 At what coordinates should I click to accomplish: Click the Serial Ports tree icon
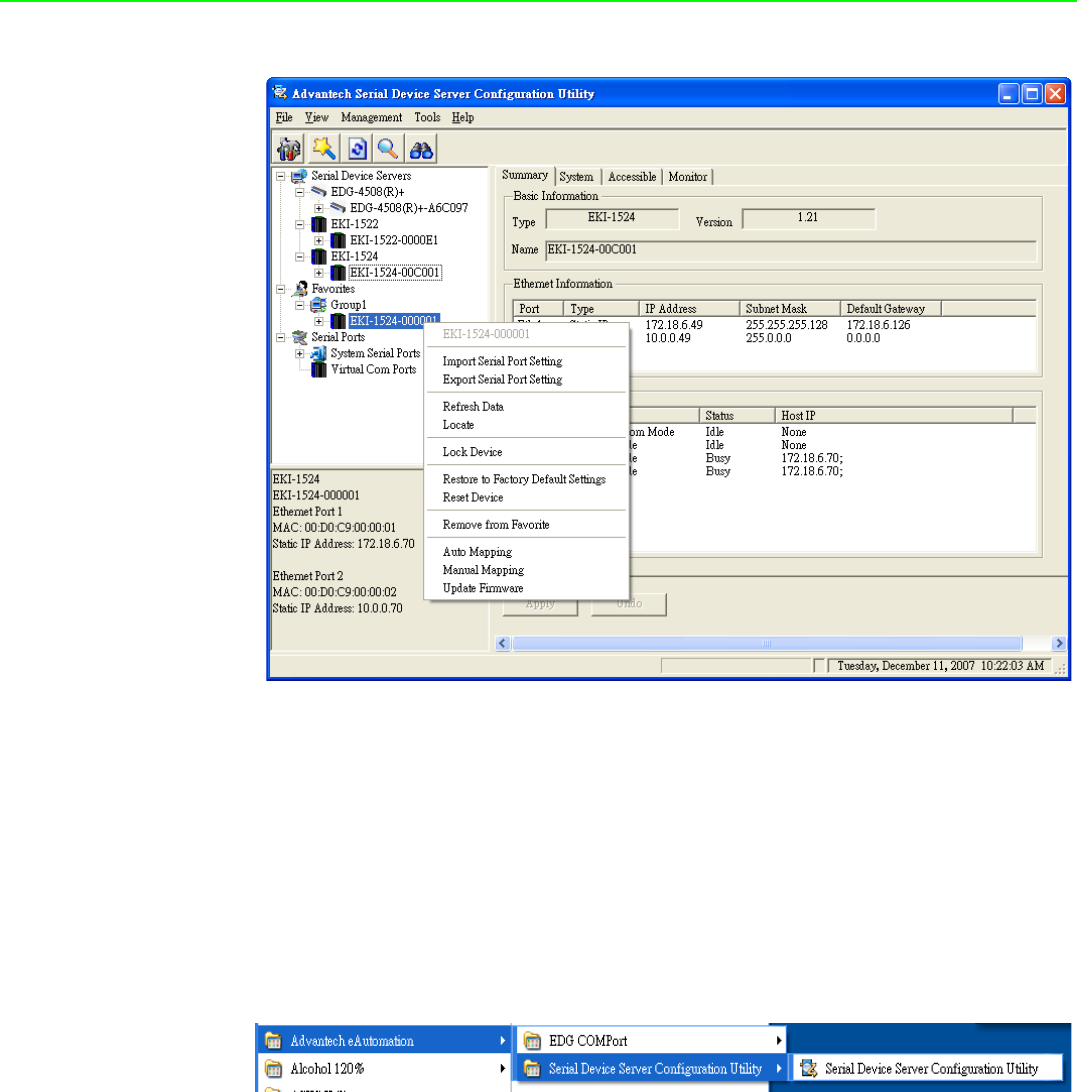click(x=300, y=337)
